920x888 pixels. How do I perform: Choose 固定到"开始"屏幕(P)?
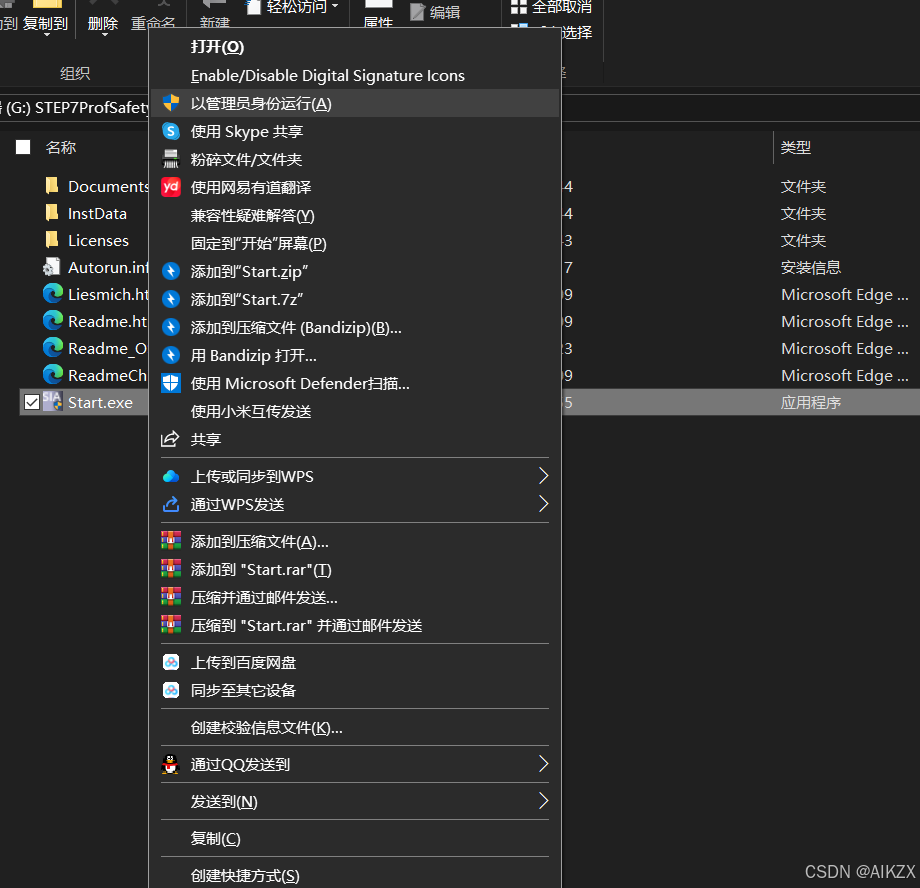coord(258,244)
